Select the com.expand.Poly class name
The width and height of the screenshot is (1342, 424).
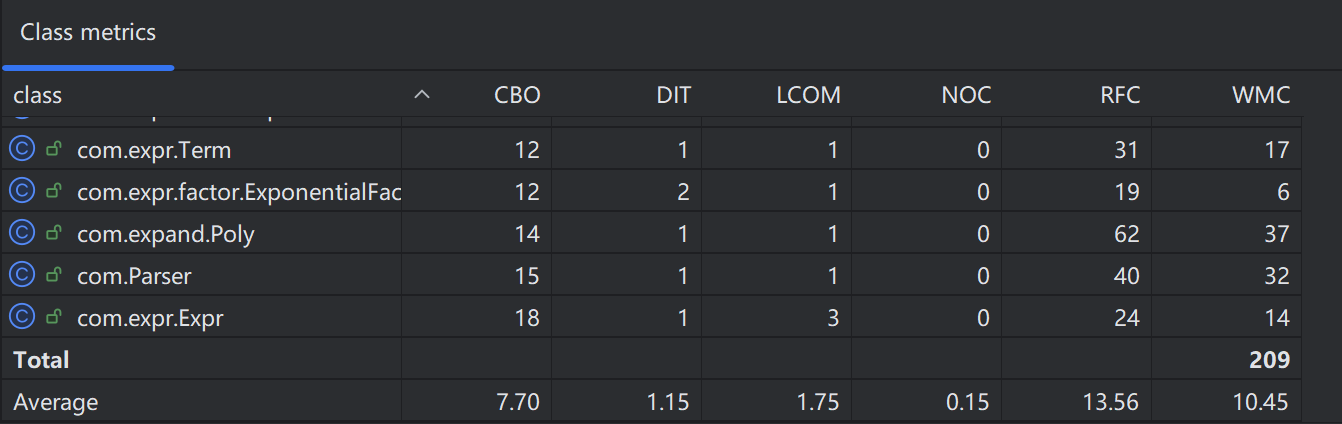tap(165, 235)
